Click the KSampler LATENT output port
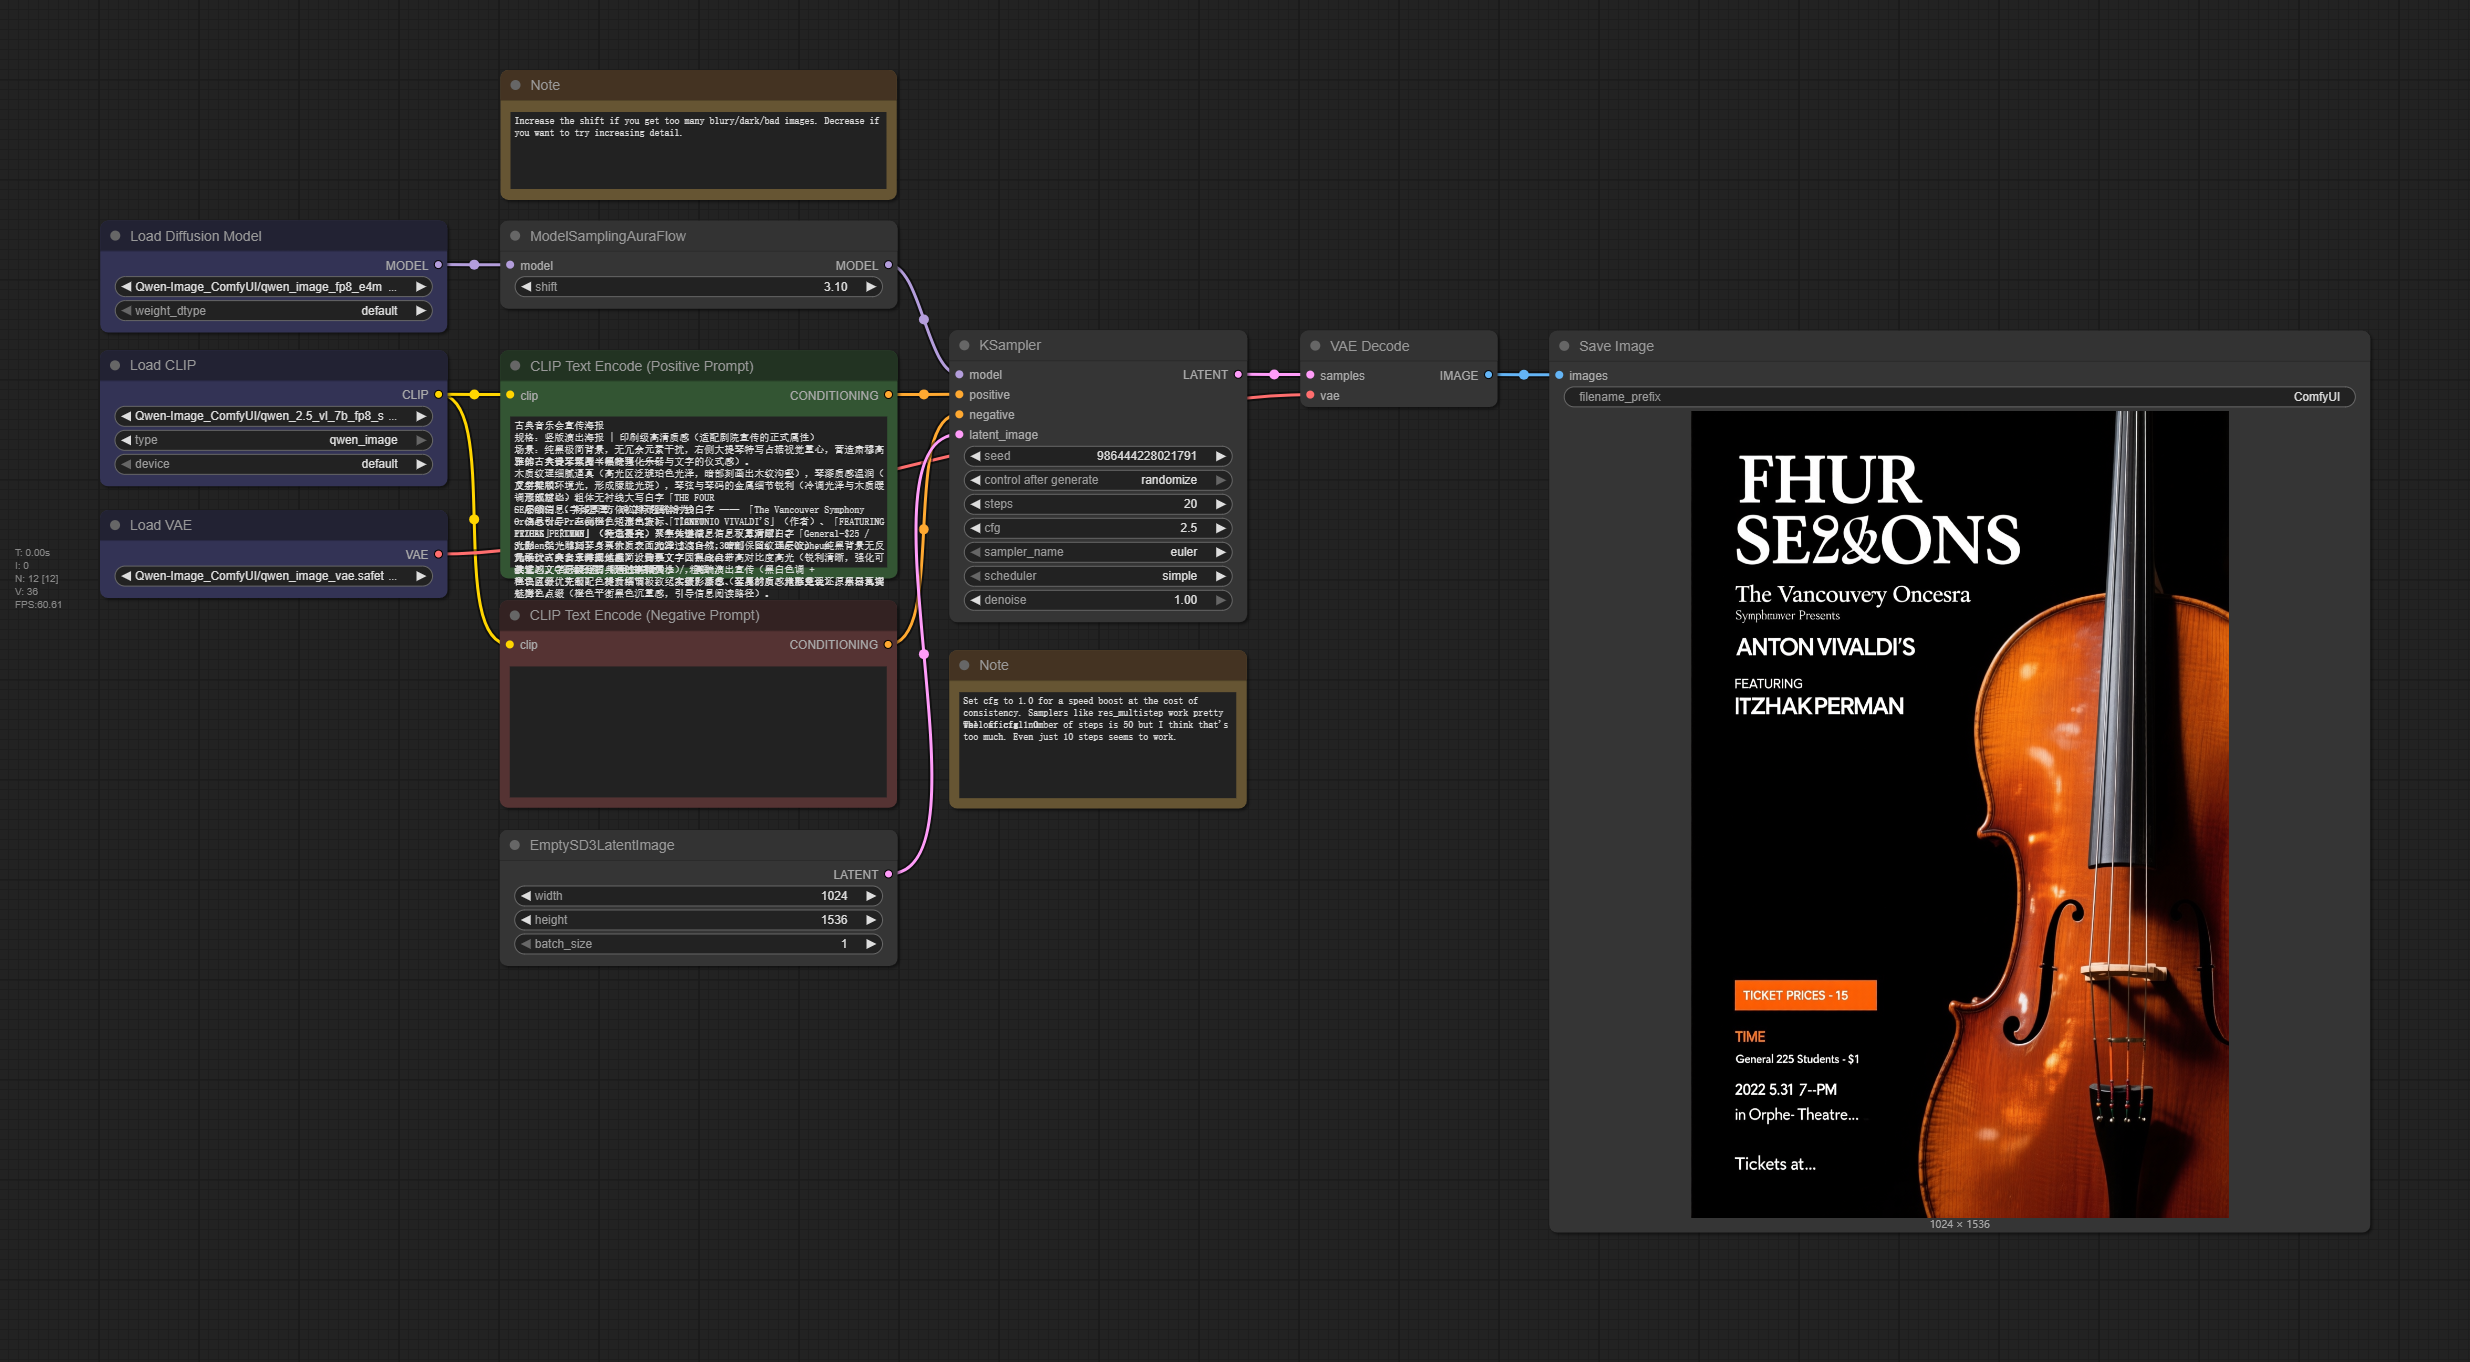The height and width of the screenshot is (1362, 2470). (x=1238, y=375)
